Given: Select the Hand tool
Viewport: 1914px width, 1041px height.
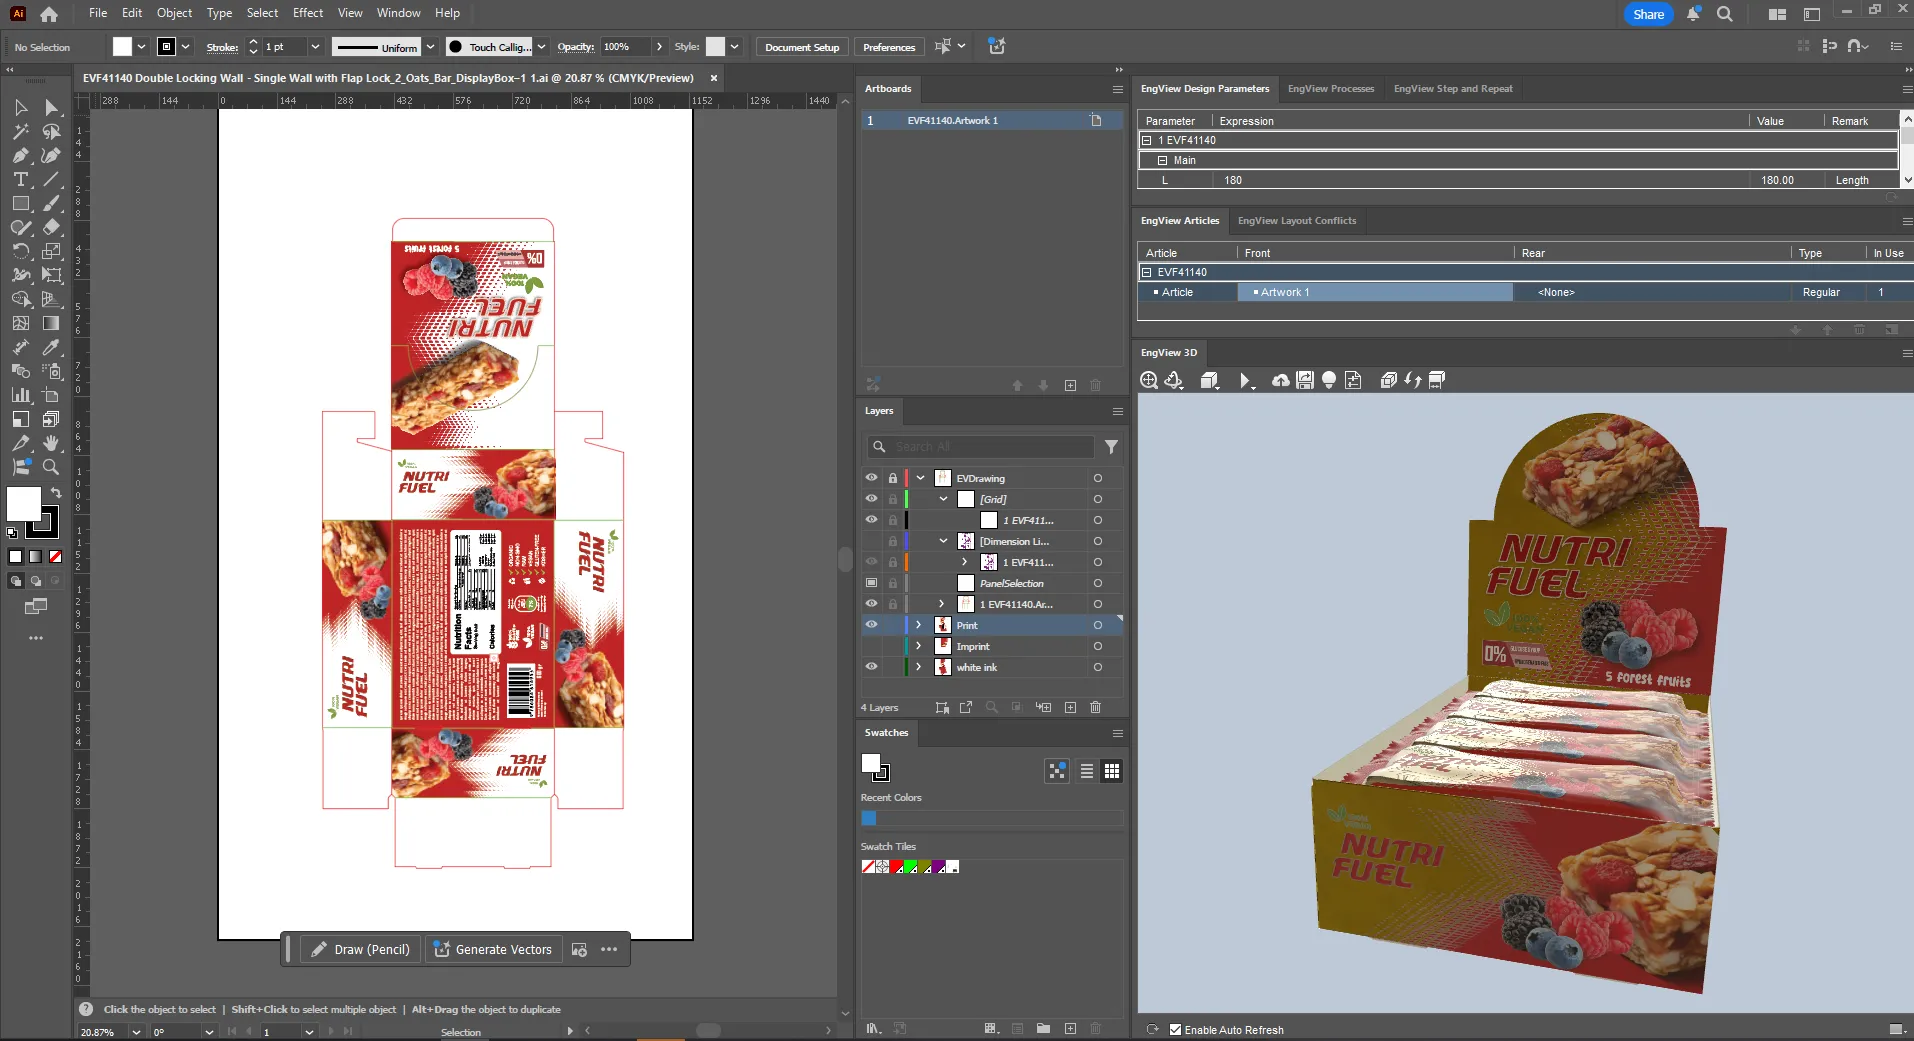Looking at the screenshot, I should pyautogui.click(x=51, y=443).
